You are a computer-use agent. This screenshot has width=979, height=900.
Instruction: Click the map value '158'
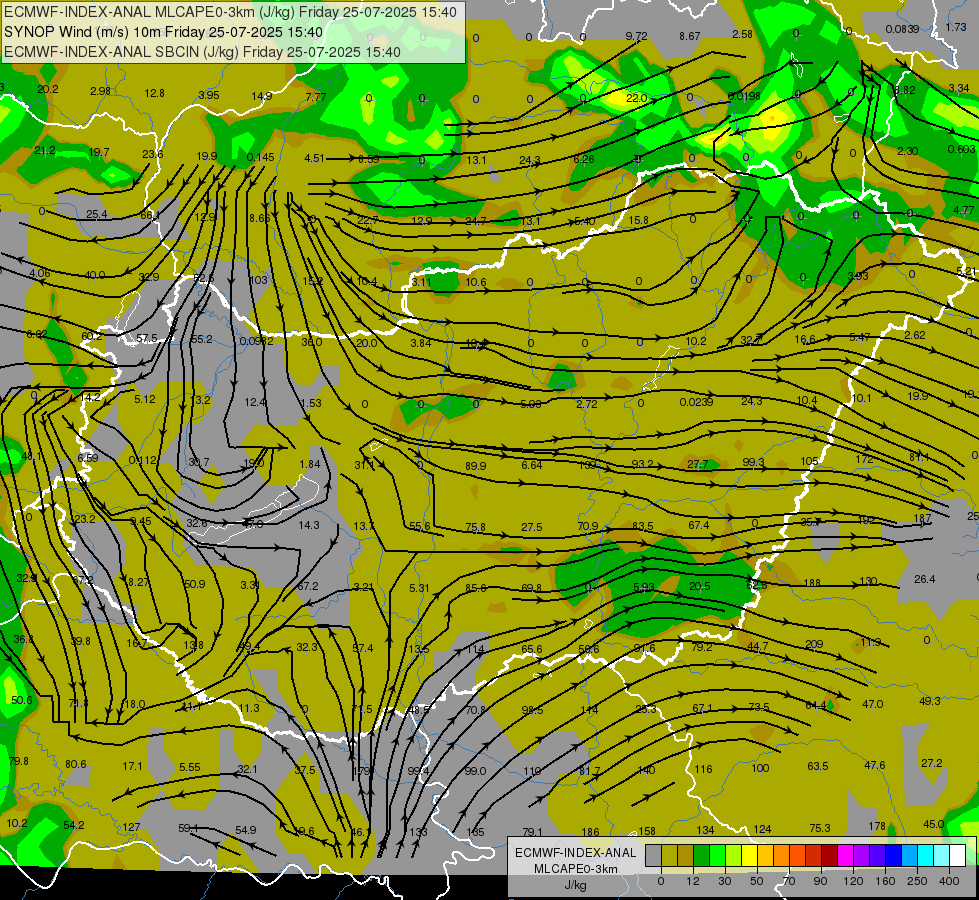pyautogui.click(x=647, y=831)
